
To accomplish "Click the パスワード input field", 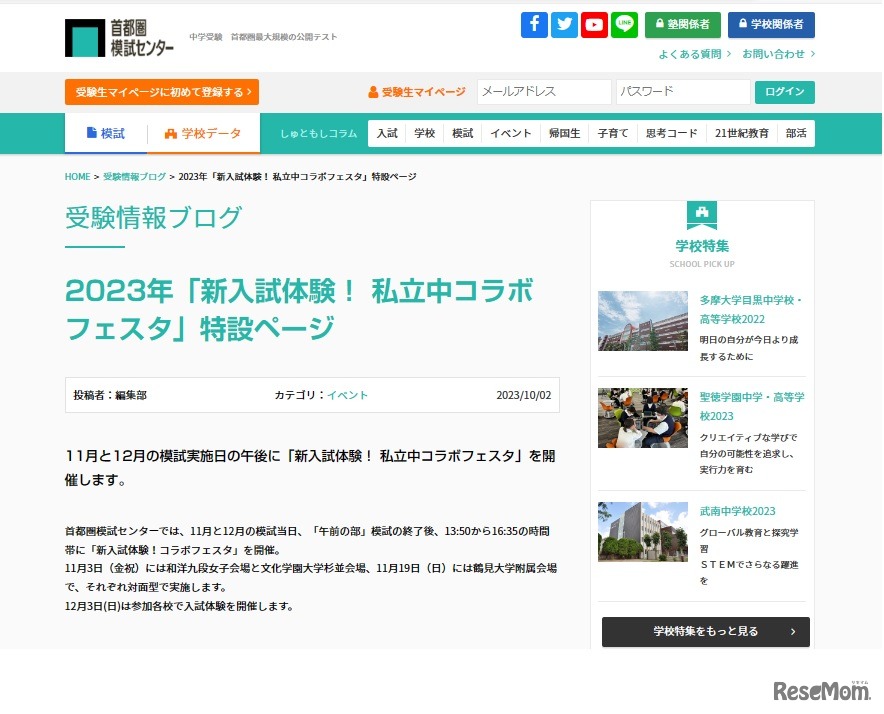I will [682, 91].
